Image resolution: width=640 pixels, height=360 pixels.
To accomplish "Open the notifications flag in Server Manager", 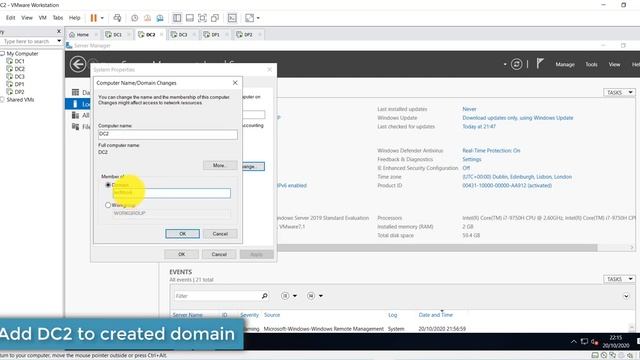I will [540, 63].
